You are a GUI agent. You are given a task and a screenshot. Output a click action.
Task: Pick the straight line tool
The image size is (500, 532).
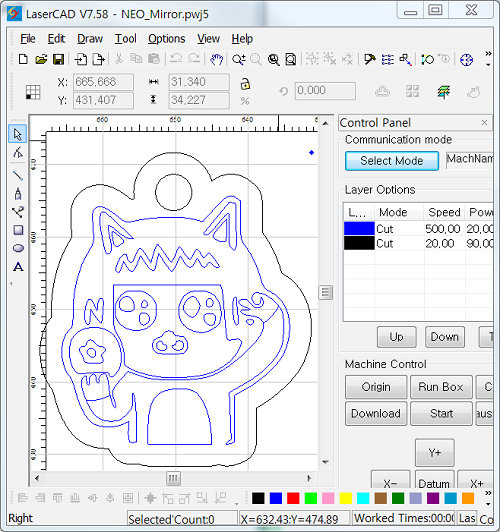18,175
